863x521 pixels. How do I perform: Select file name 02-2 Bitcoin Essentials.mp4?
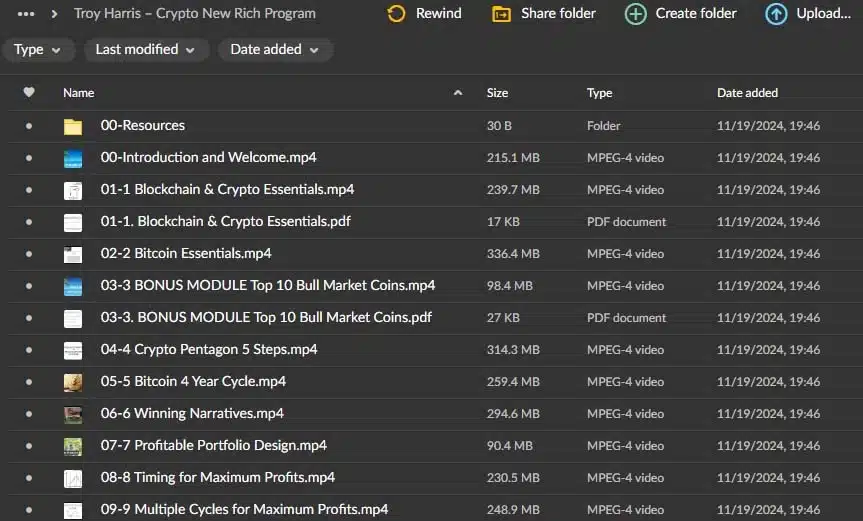coord(186,253)
